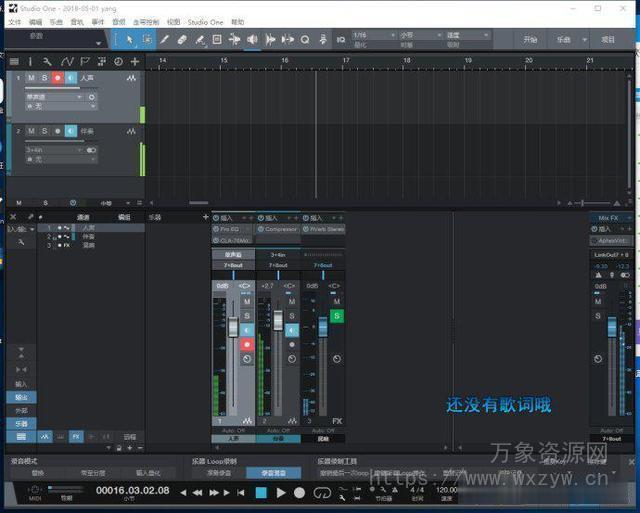Select the Arrow tool in the toolbar

point(129,40)
